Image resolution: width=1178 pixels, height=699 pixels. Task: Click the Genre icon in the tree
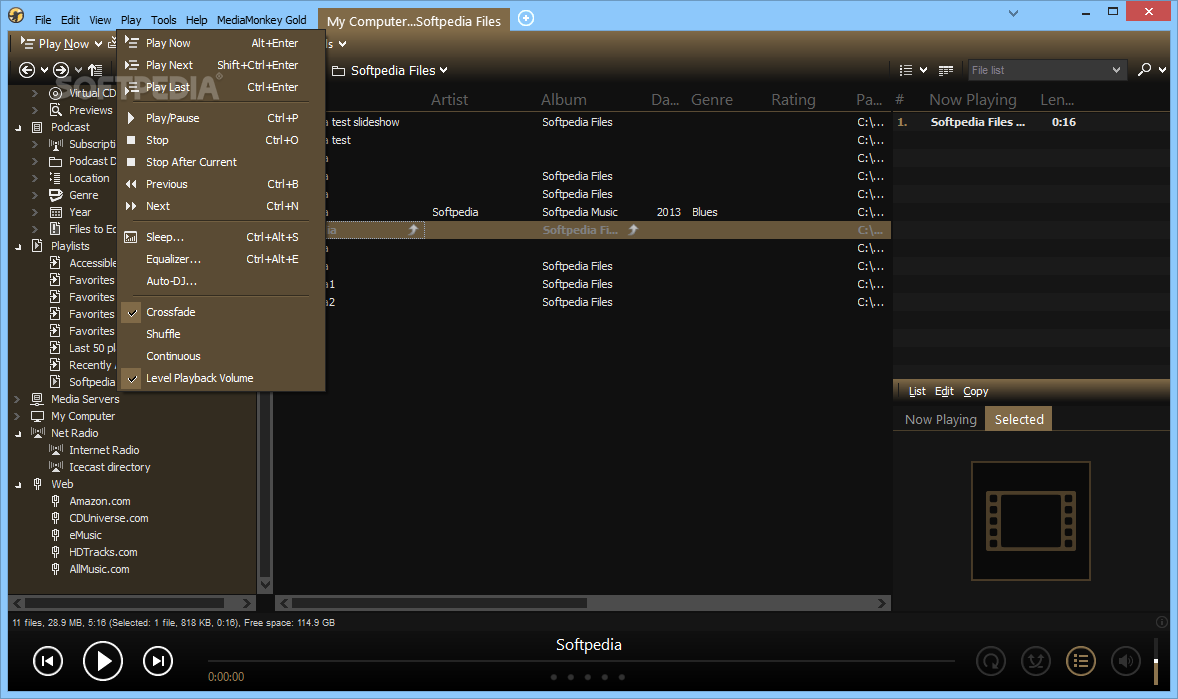point(56,195)
